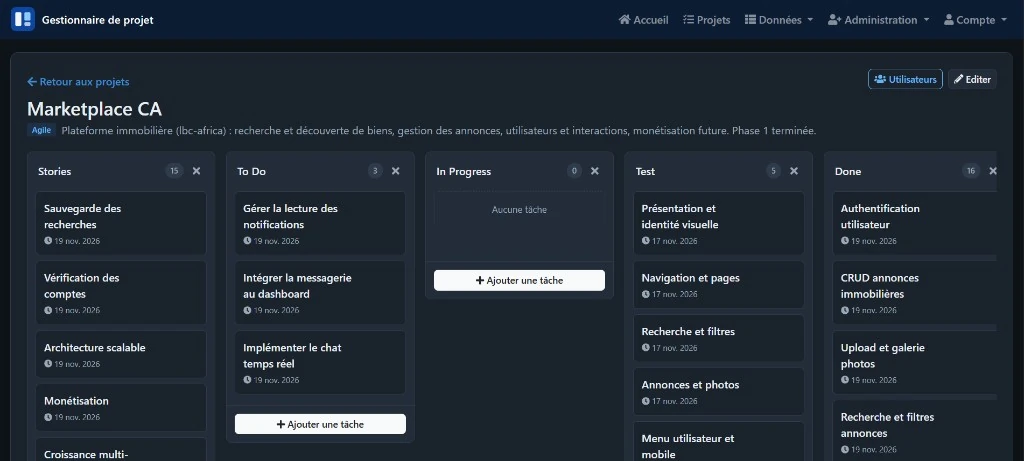
Task: Click the Gestionnaire de projet brand text
Action: 98,20
